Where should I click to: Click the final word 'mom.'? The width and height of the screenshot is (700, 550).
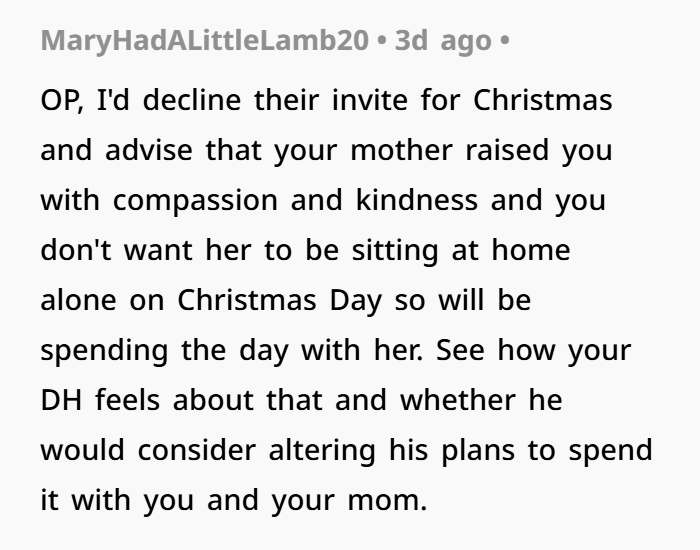pyautogui.click(x=388, y=500)
